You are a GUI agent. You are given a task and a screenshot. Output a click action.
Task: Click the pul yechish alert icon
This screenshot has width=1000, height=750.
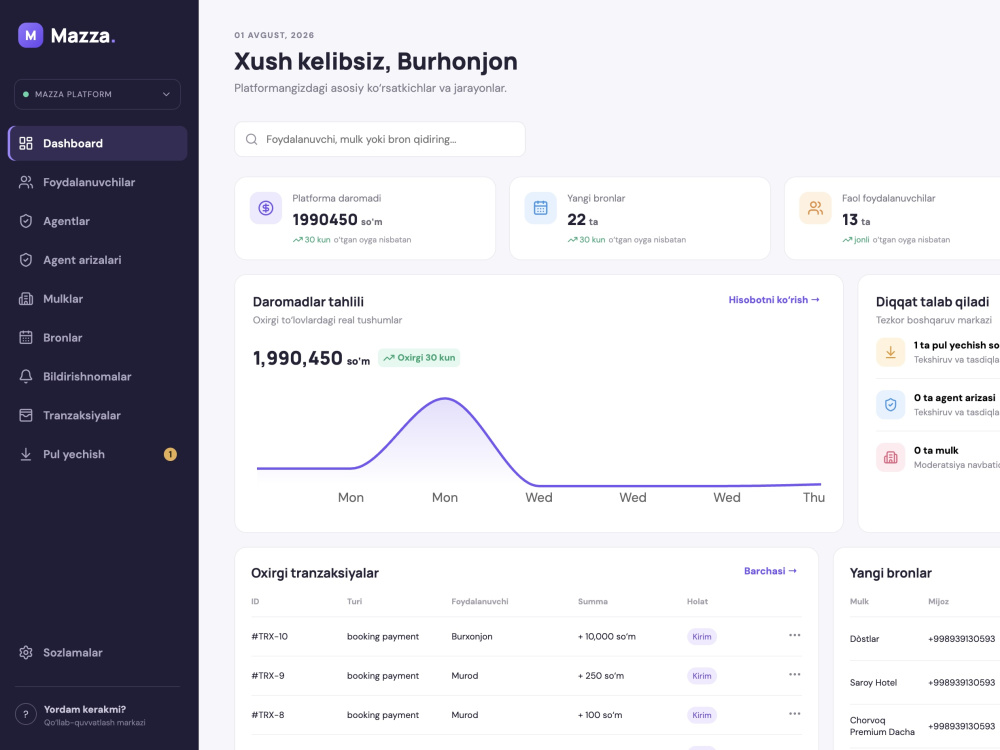click(891, 352)
